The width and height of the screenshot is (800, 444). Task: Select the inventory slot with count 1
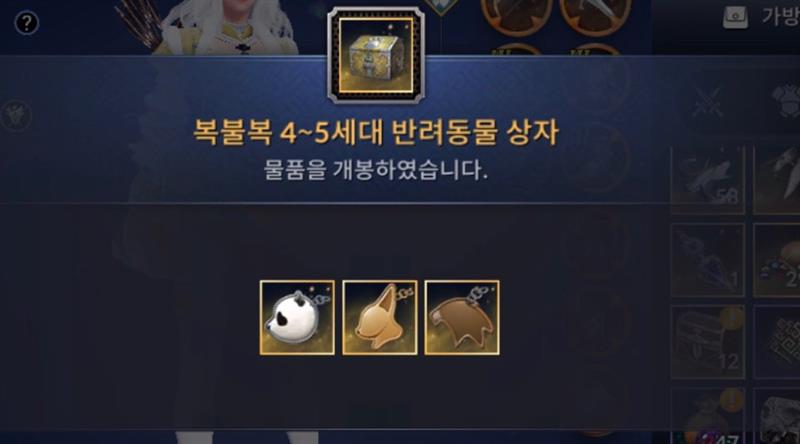coord(708,260)
